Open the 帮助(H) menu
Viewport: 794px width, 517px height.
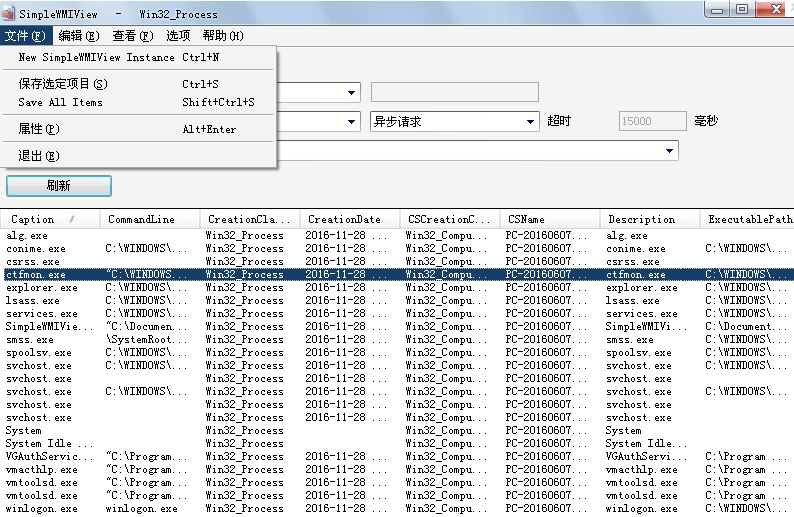223,36
